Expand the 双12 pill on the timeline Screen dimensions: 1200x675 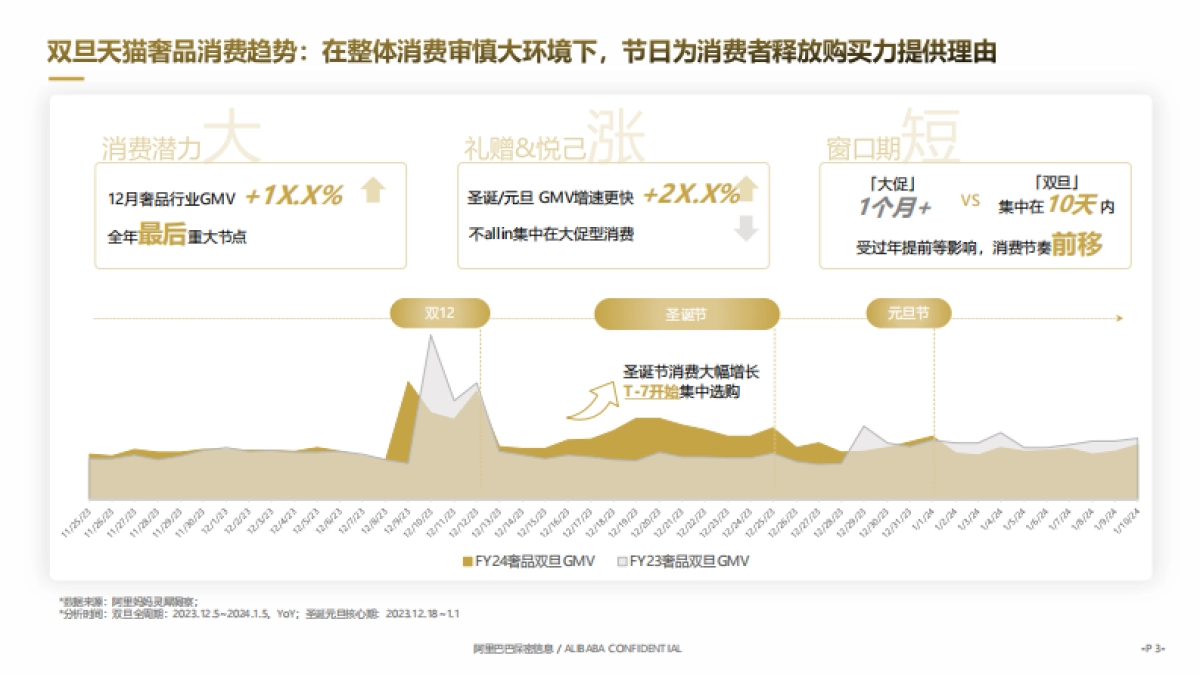[438, 314]
